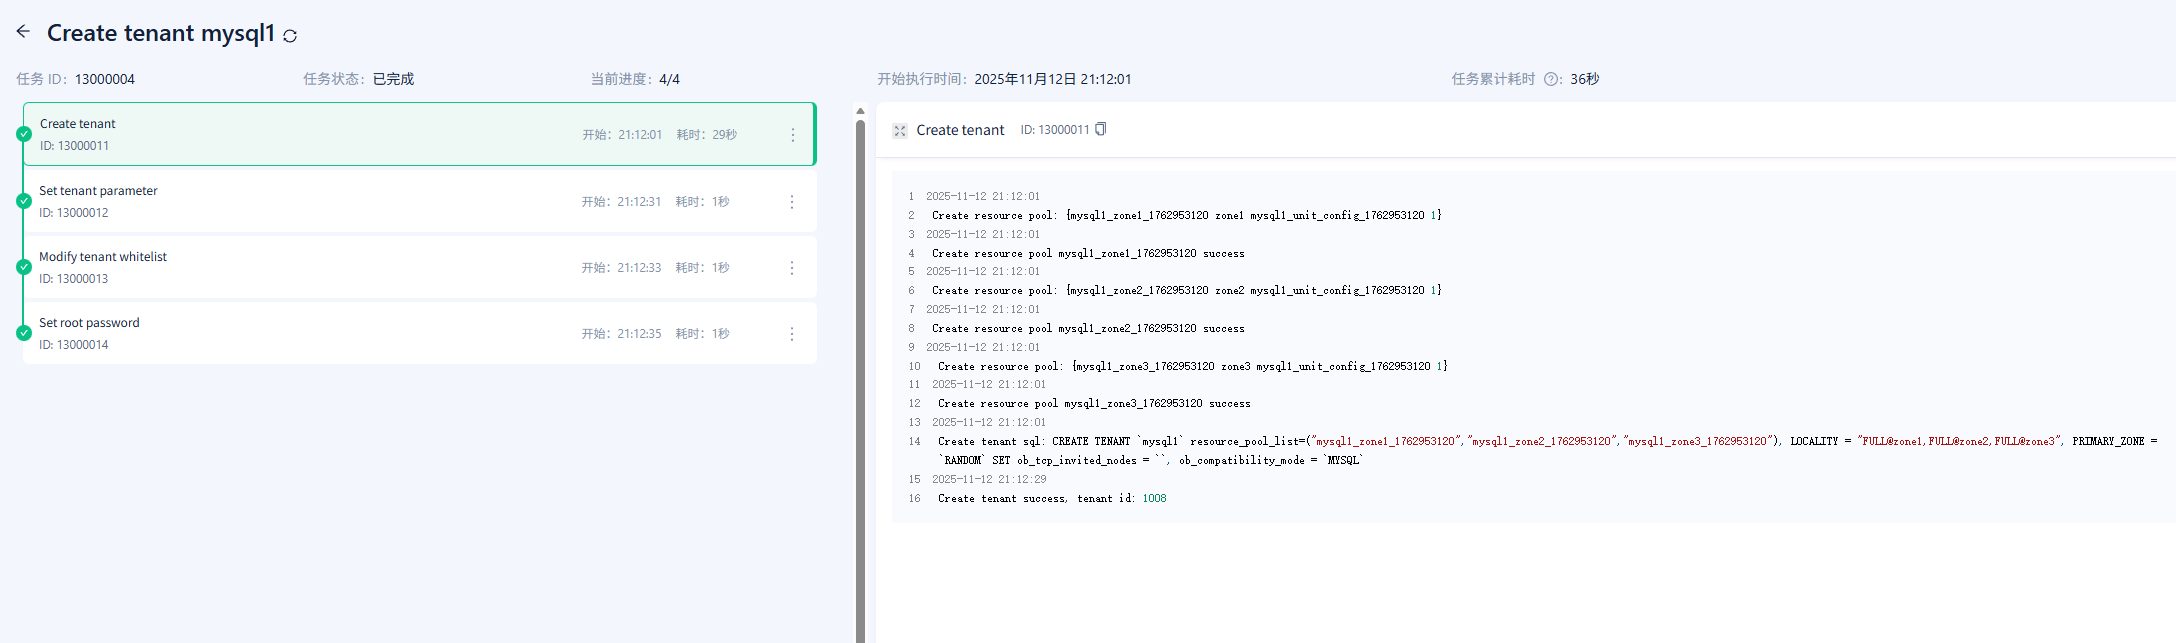Viewport: 2176px width, 643px height.
Task: Click the vertical scrollbar of the subtask list
Action: click(860, 380)
